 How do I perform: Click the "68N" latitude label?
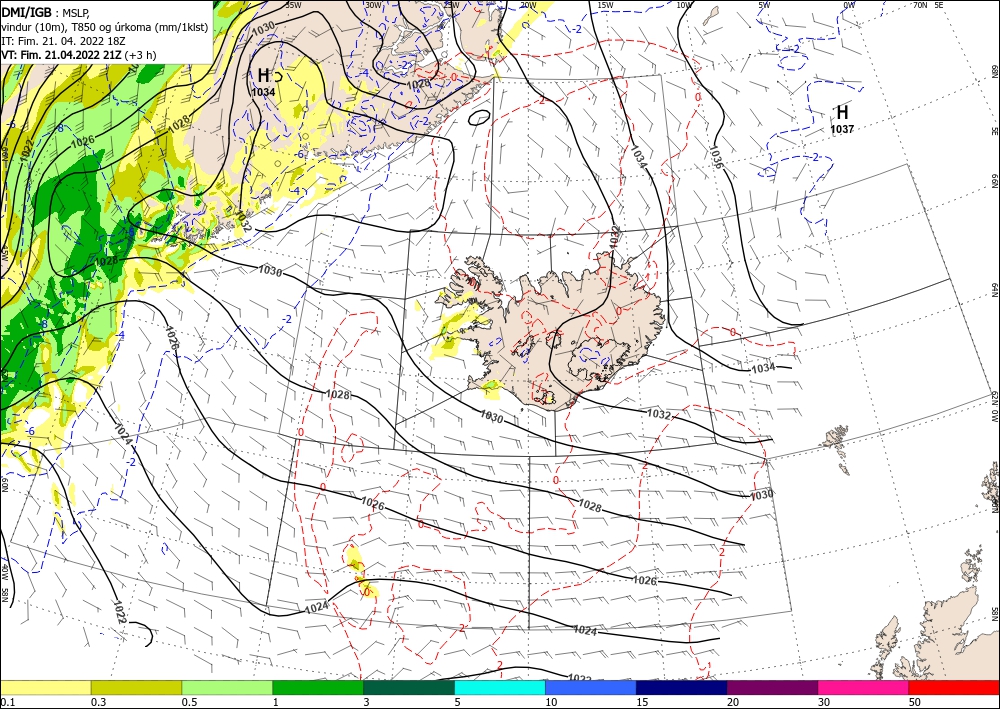coord(994,71)
